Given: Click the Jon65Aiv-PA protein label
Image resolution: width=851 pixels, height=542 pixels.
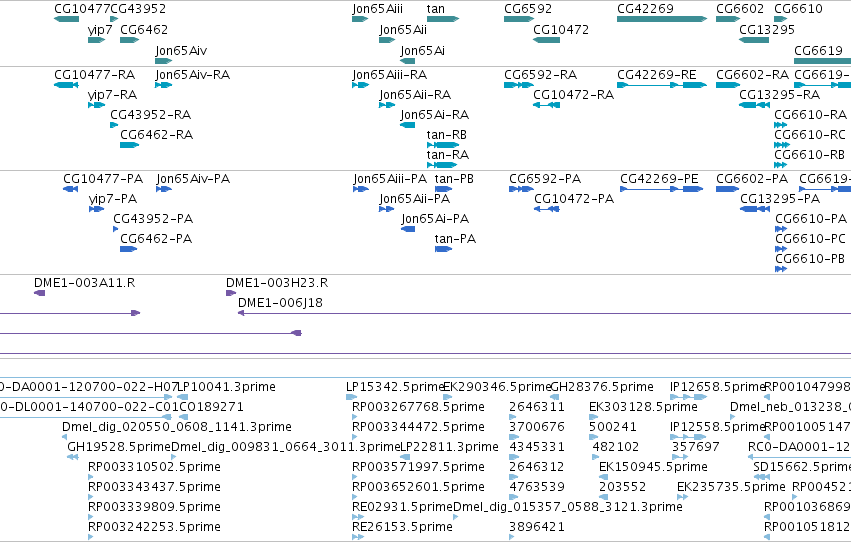Looking at the screenshot, I should click(x=193, y=179).
